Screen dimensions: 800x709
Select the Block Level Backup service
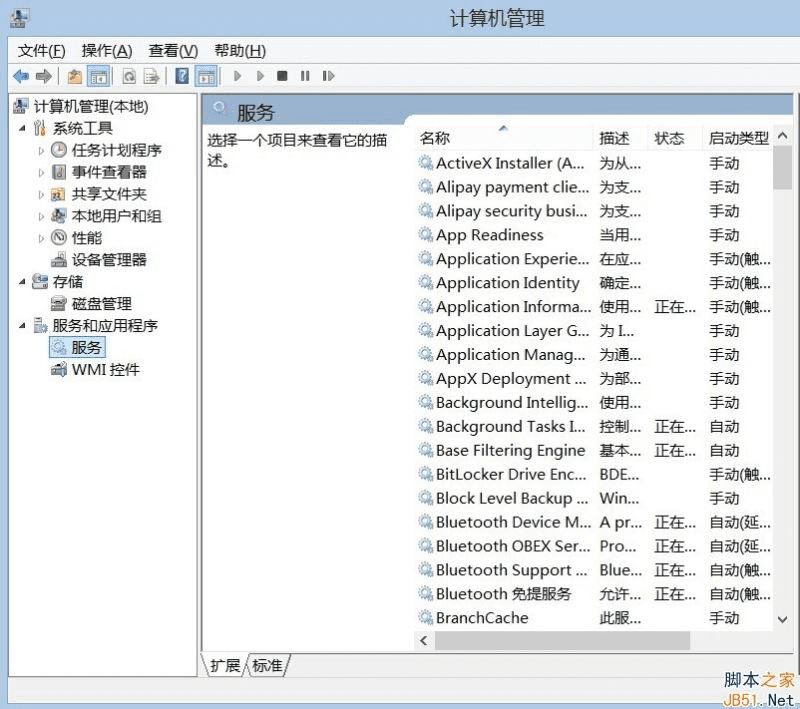tap(594, 498)
